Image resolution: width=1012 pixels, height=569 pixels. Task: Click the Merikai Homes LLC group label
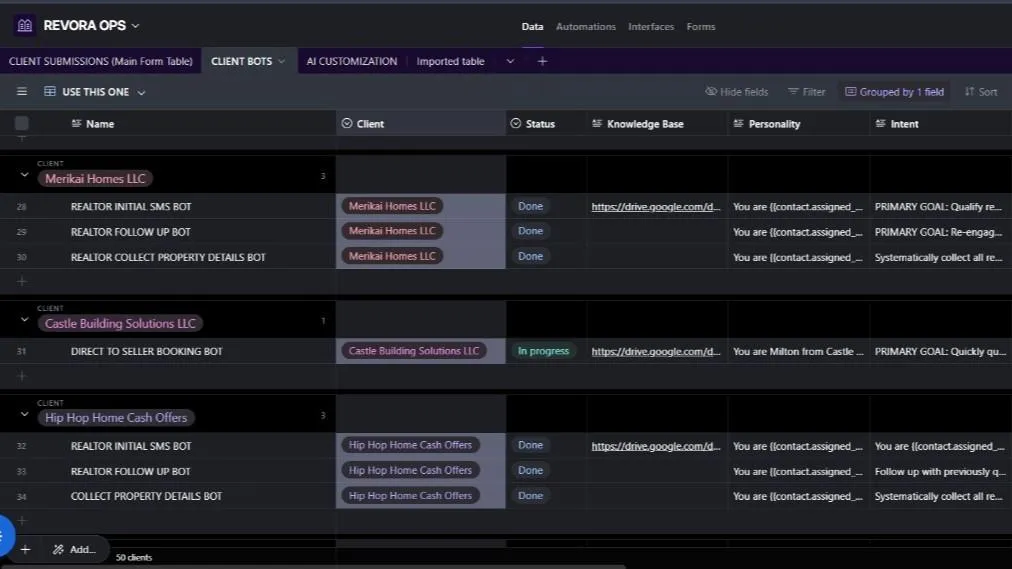click(x=96, y=179)
